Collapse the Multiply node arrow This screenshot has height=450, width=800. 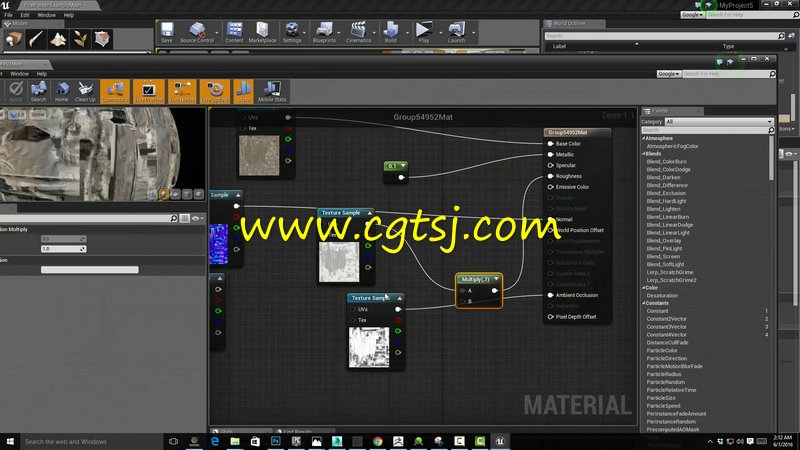(496, 279)
